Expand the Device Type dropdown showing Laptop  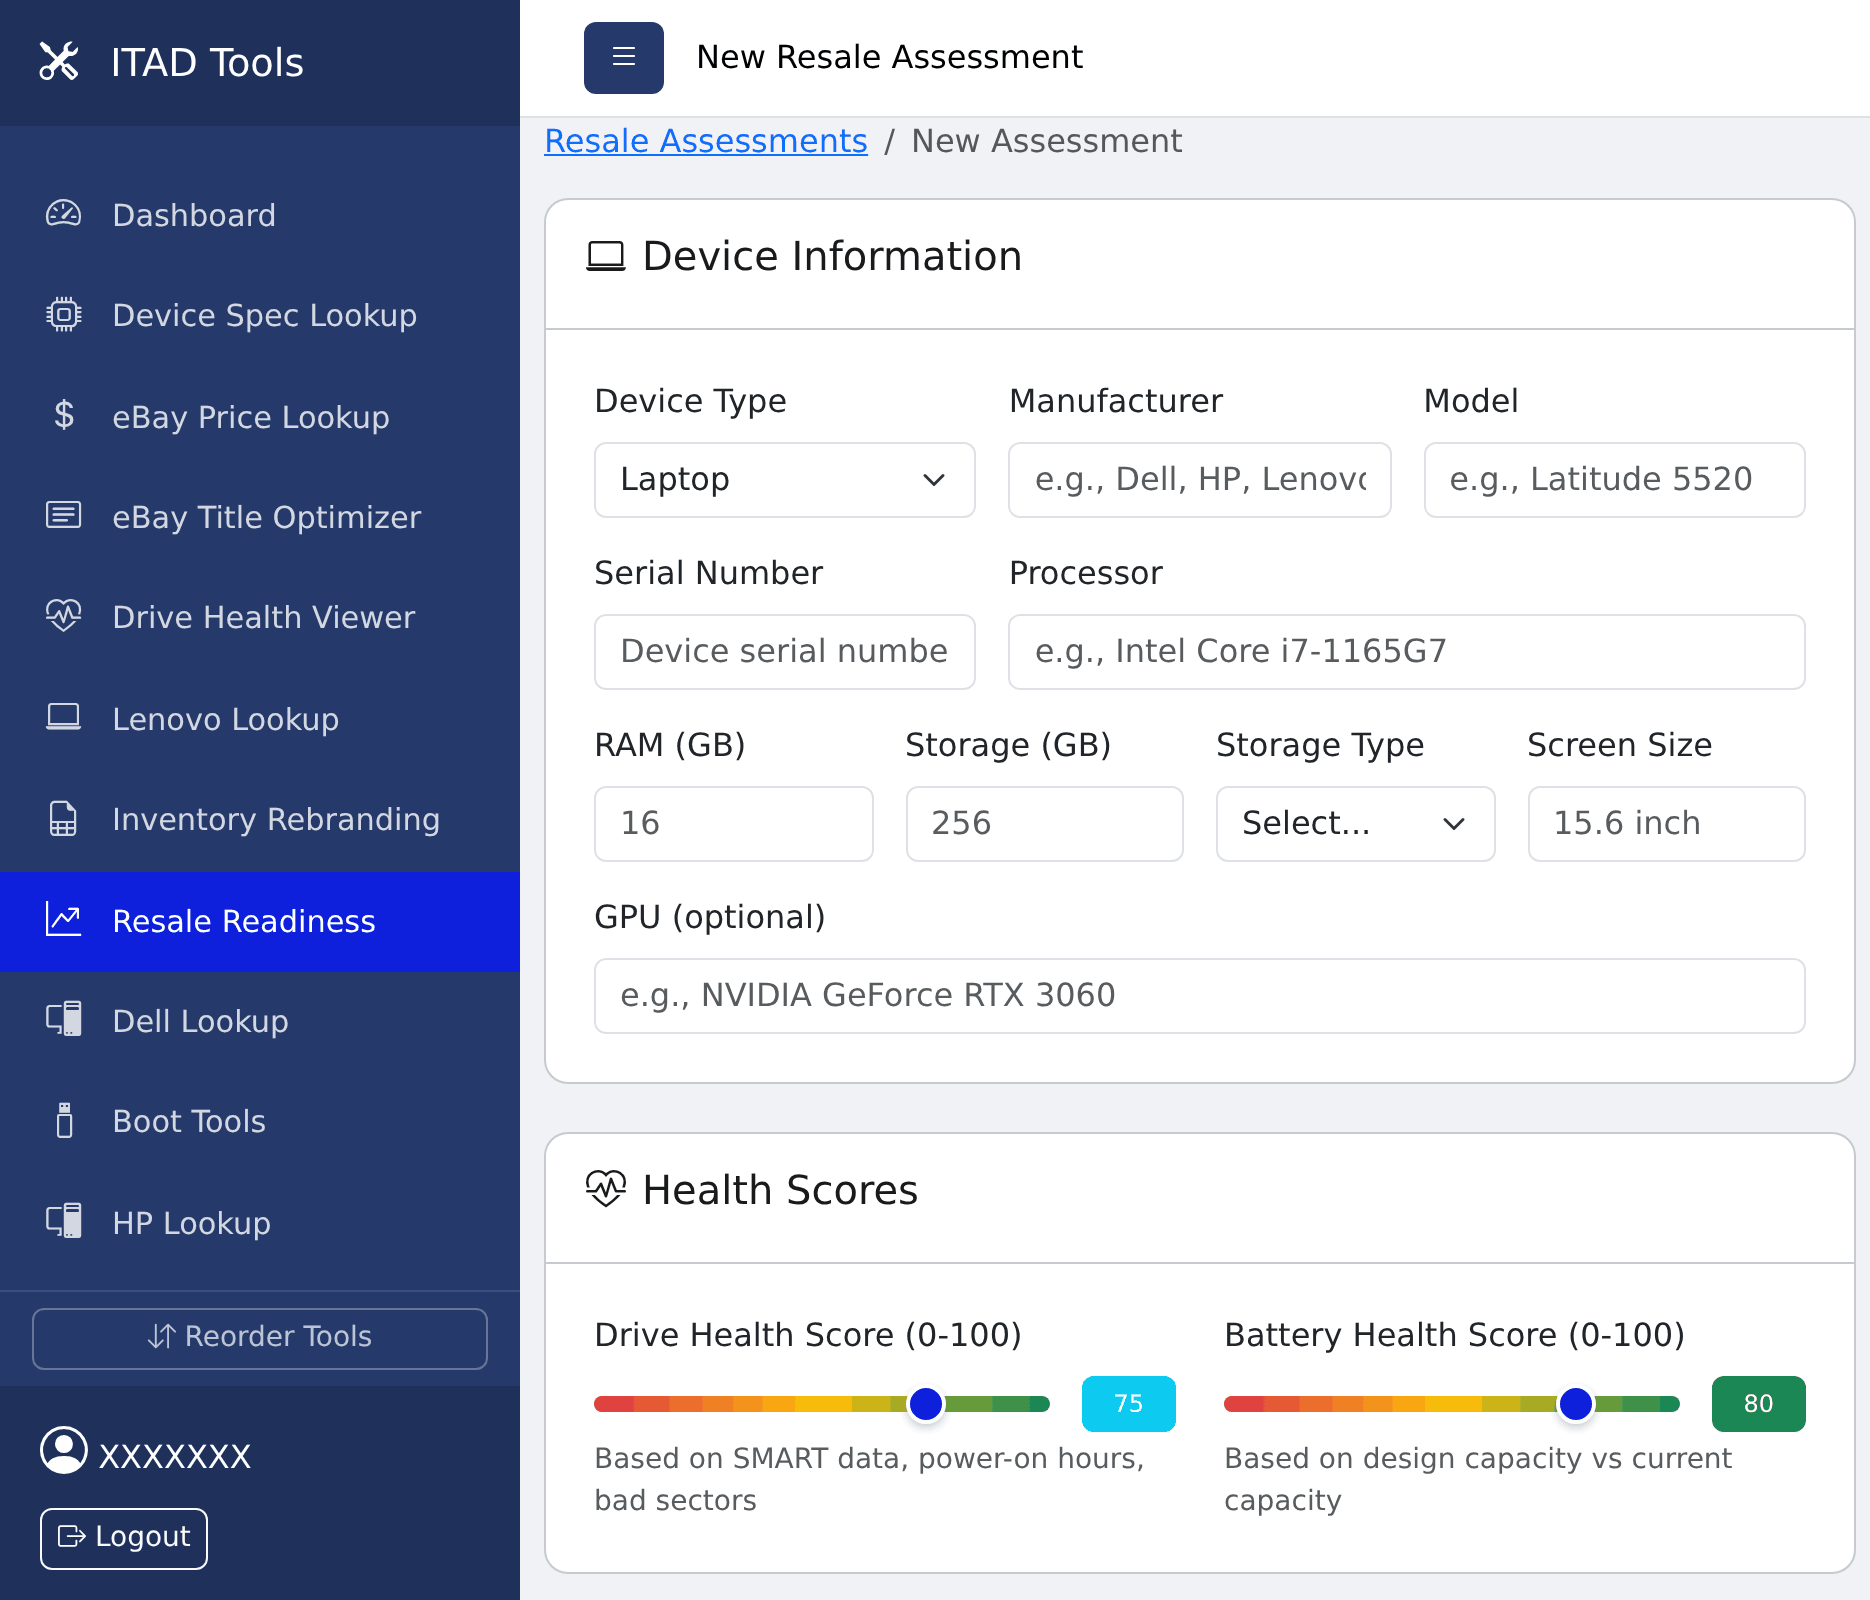coord(785,480)
